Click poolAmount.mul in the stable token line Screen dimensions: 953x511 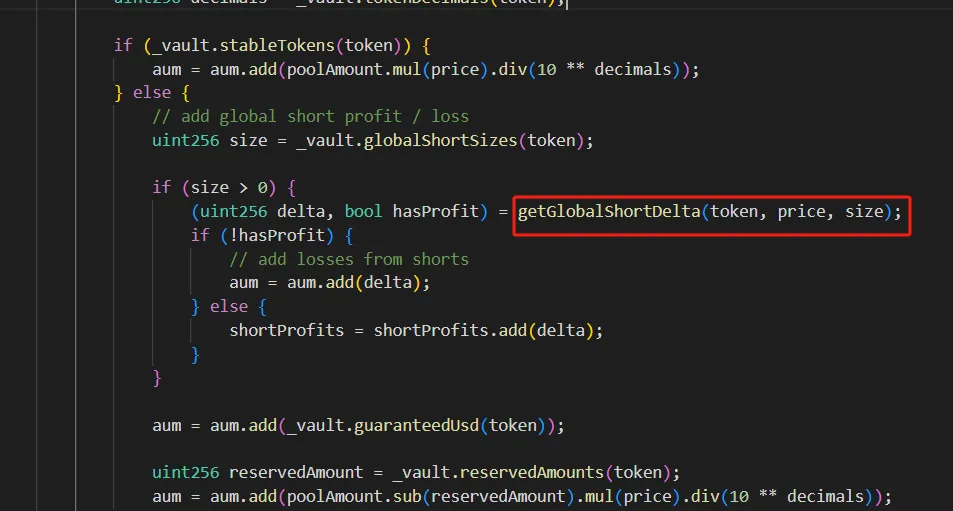coord(354,69)
